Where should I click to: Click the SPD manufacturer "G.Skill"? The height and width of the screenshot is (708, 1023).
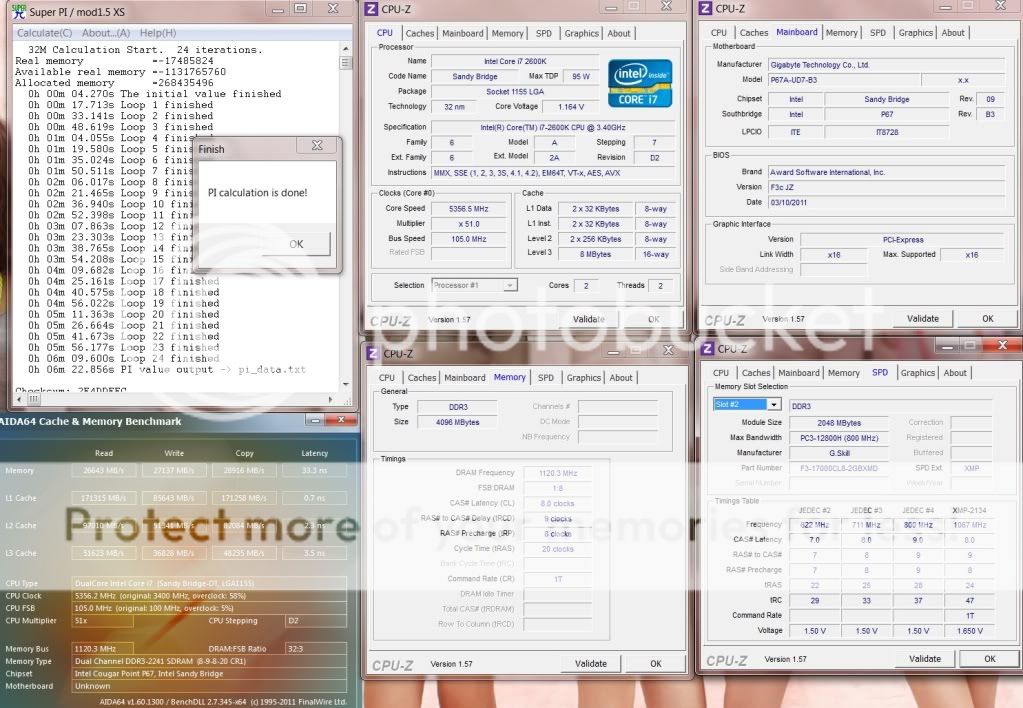(x=839, y=453)
